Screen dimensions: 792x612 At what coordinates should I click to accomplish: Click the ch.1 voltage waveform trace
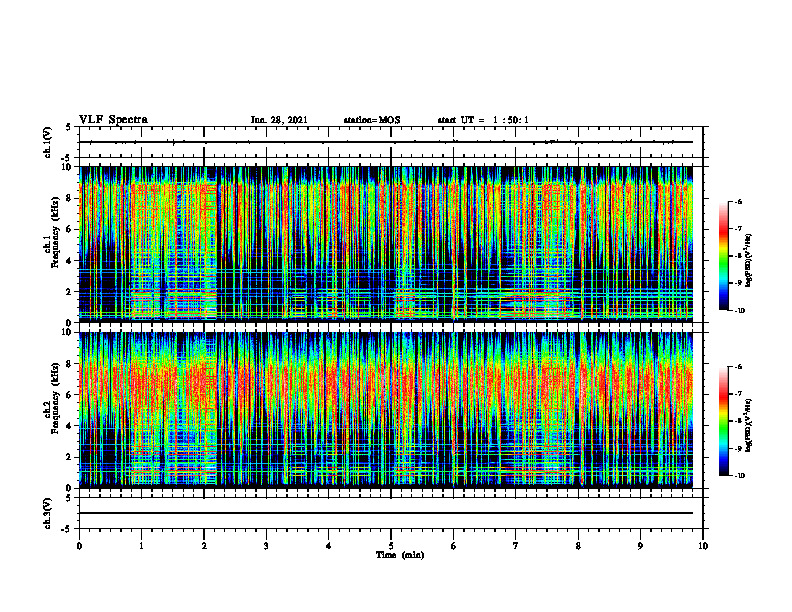tap(386, 142)
